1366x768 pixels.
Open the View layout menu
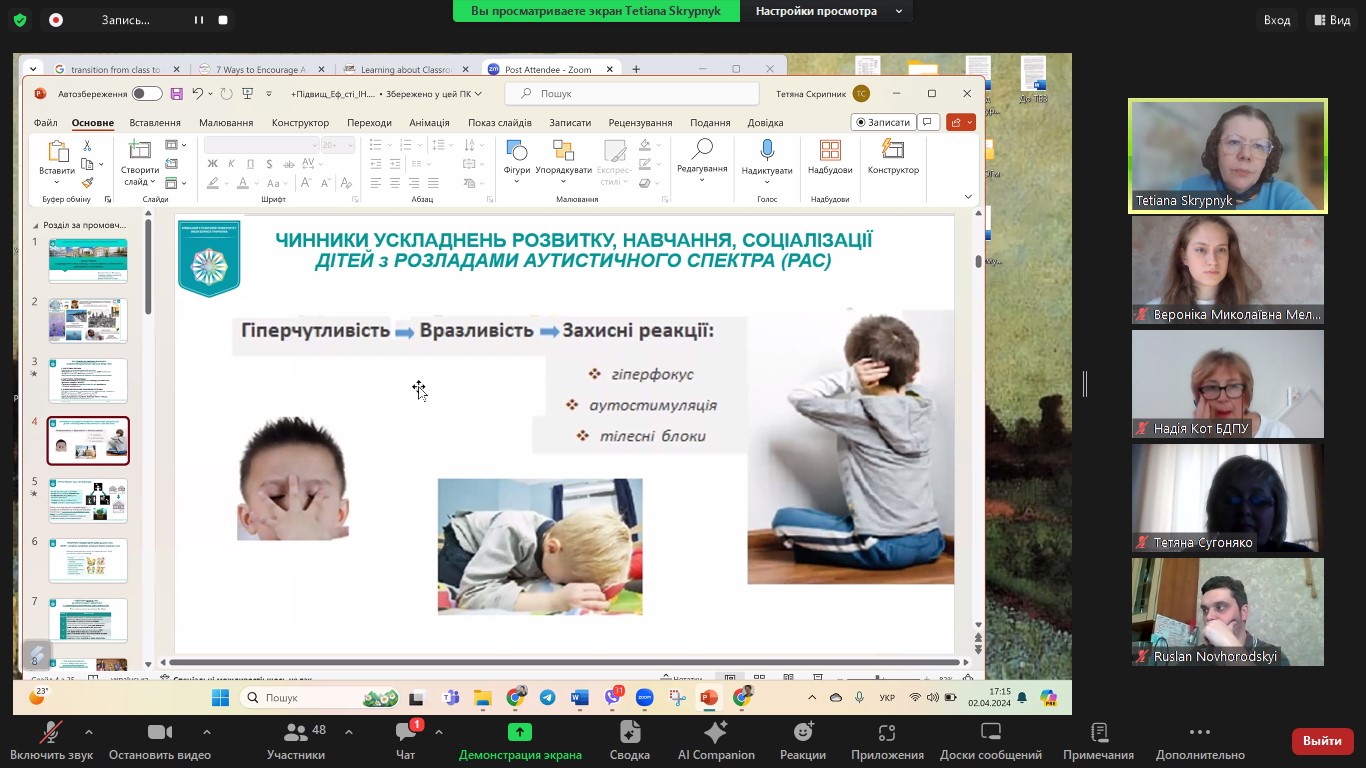point(1332,20)
